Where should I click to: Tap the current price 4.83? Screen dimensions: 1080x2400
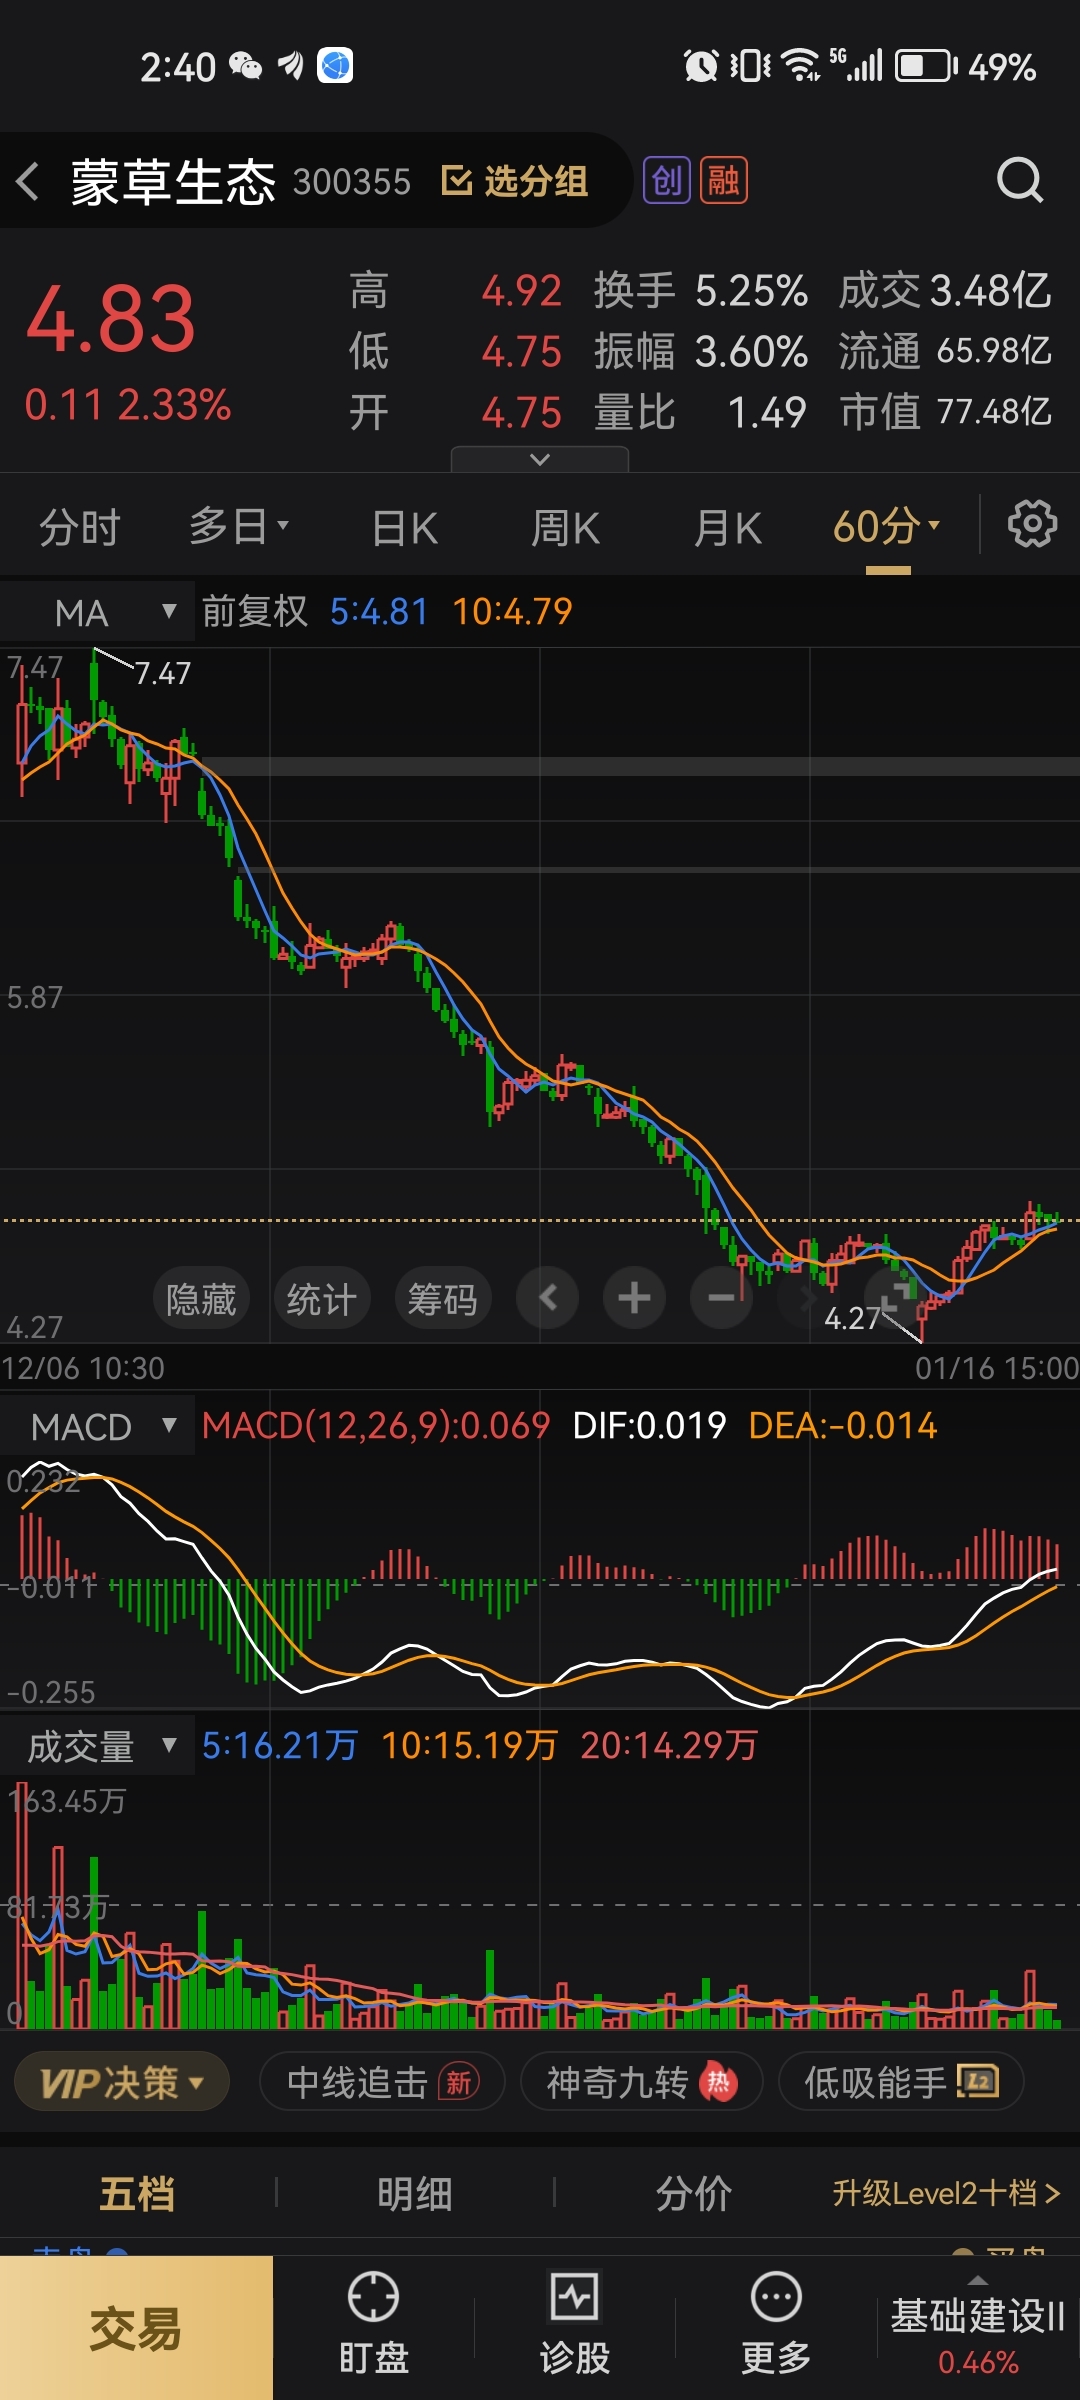tap(111, 320)
